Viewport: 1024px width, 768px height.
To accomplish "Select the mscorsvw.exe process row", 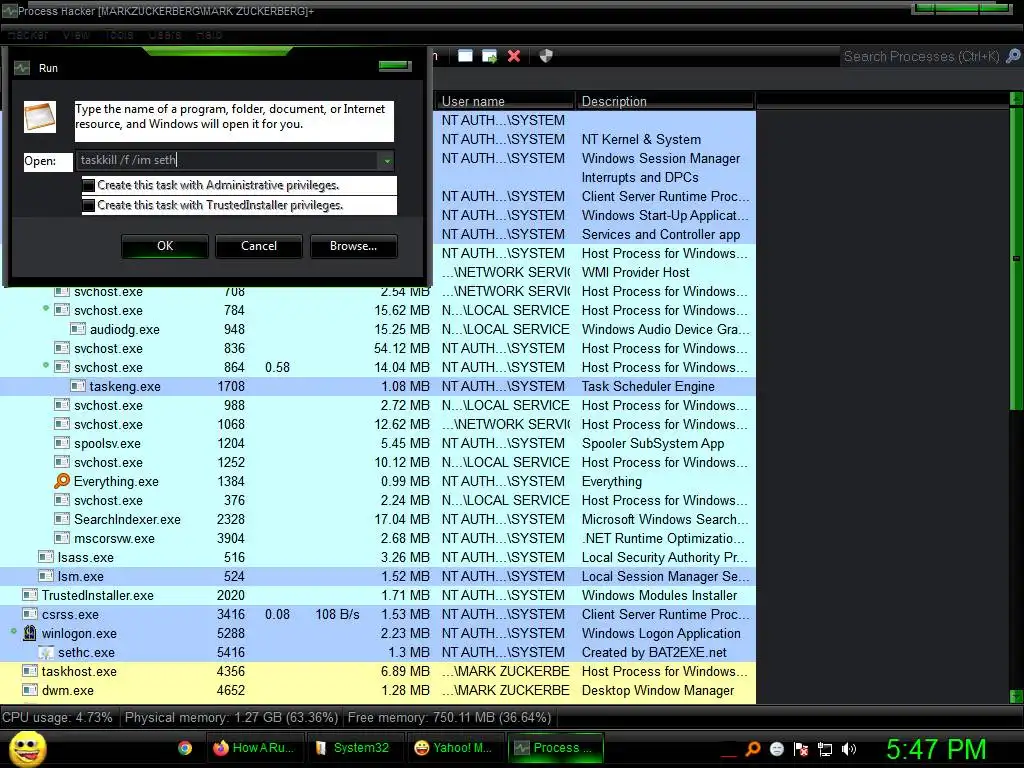I will 378,538.
